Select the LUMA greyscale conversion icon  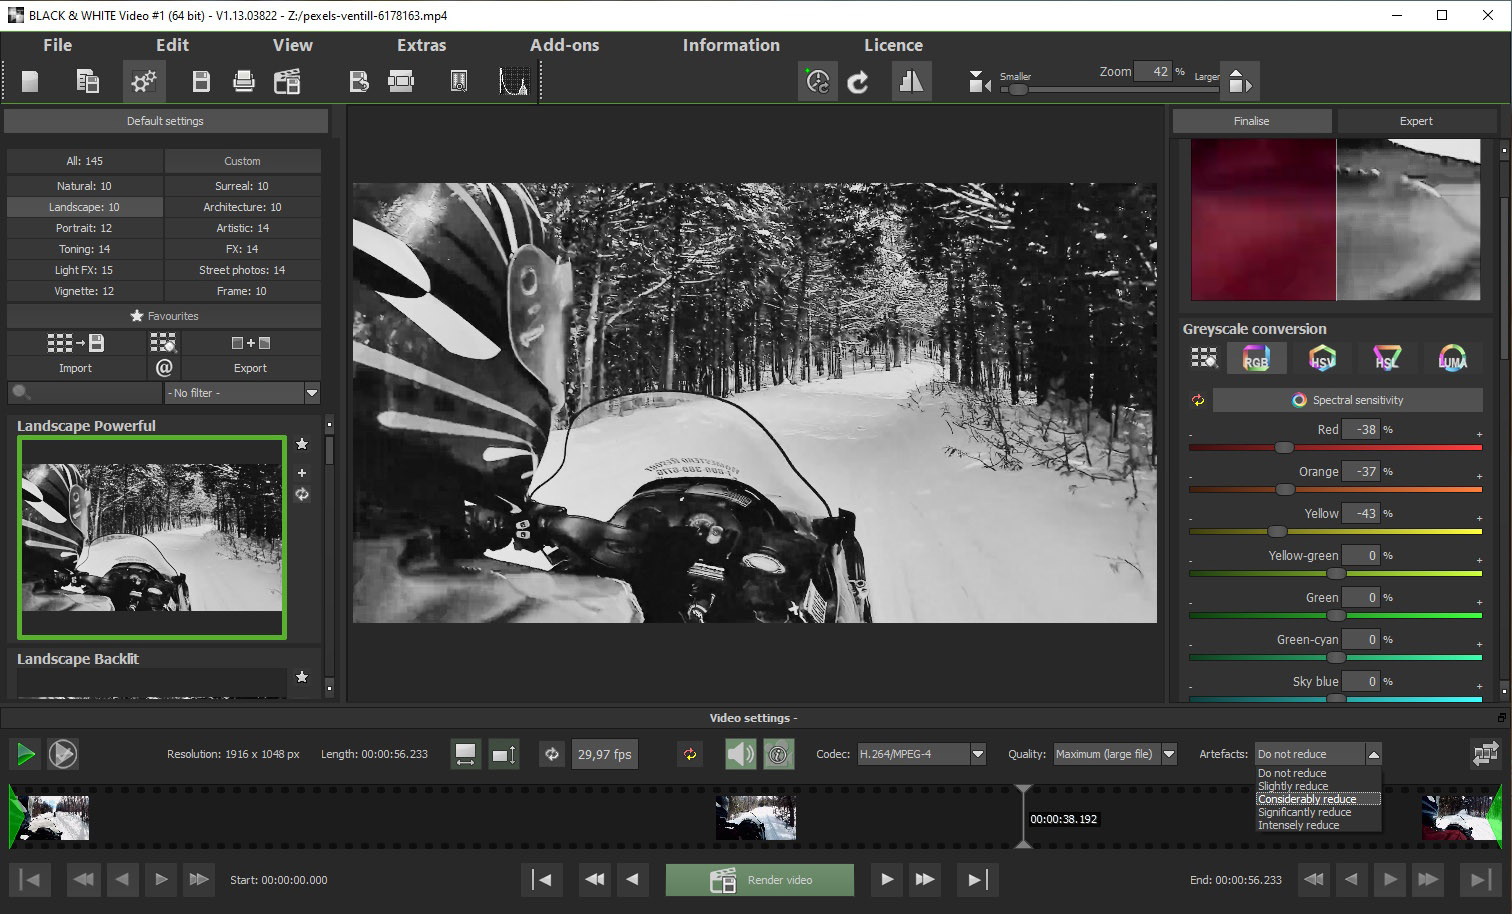1452,359
